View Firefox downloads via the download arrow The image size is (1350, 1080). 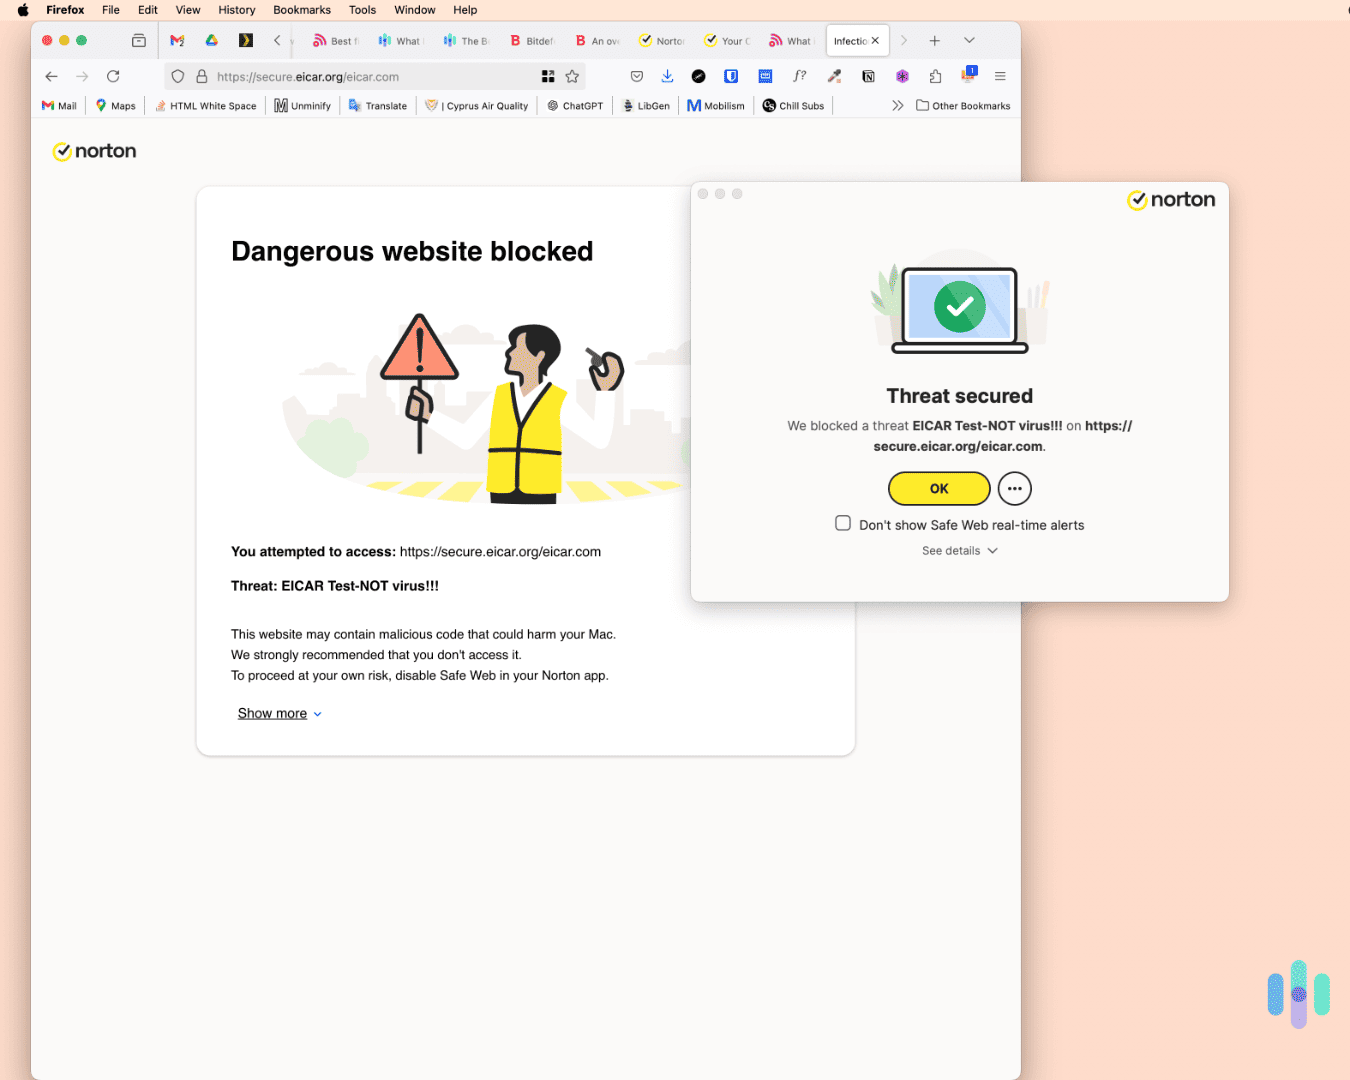pos(667,76)
